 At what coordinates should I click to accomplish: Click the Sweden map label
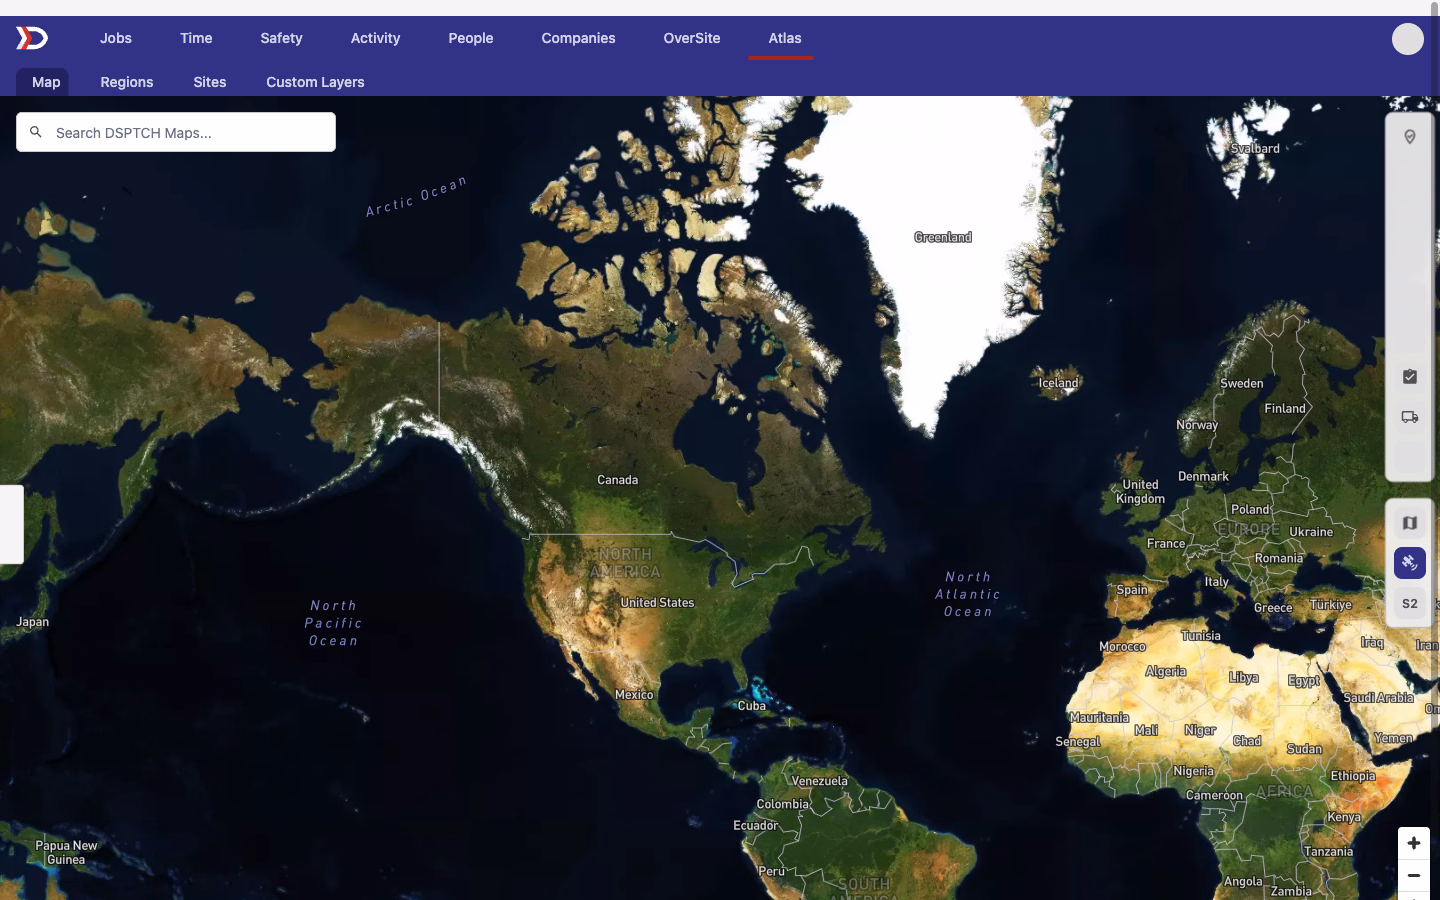pos(1242,383)
